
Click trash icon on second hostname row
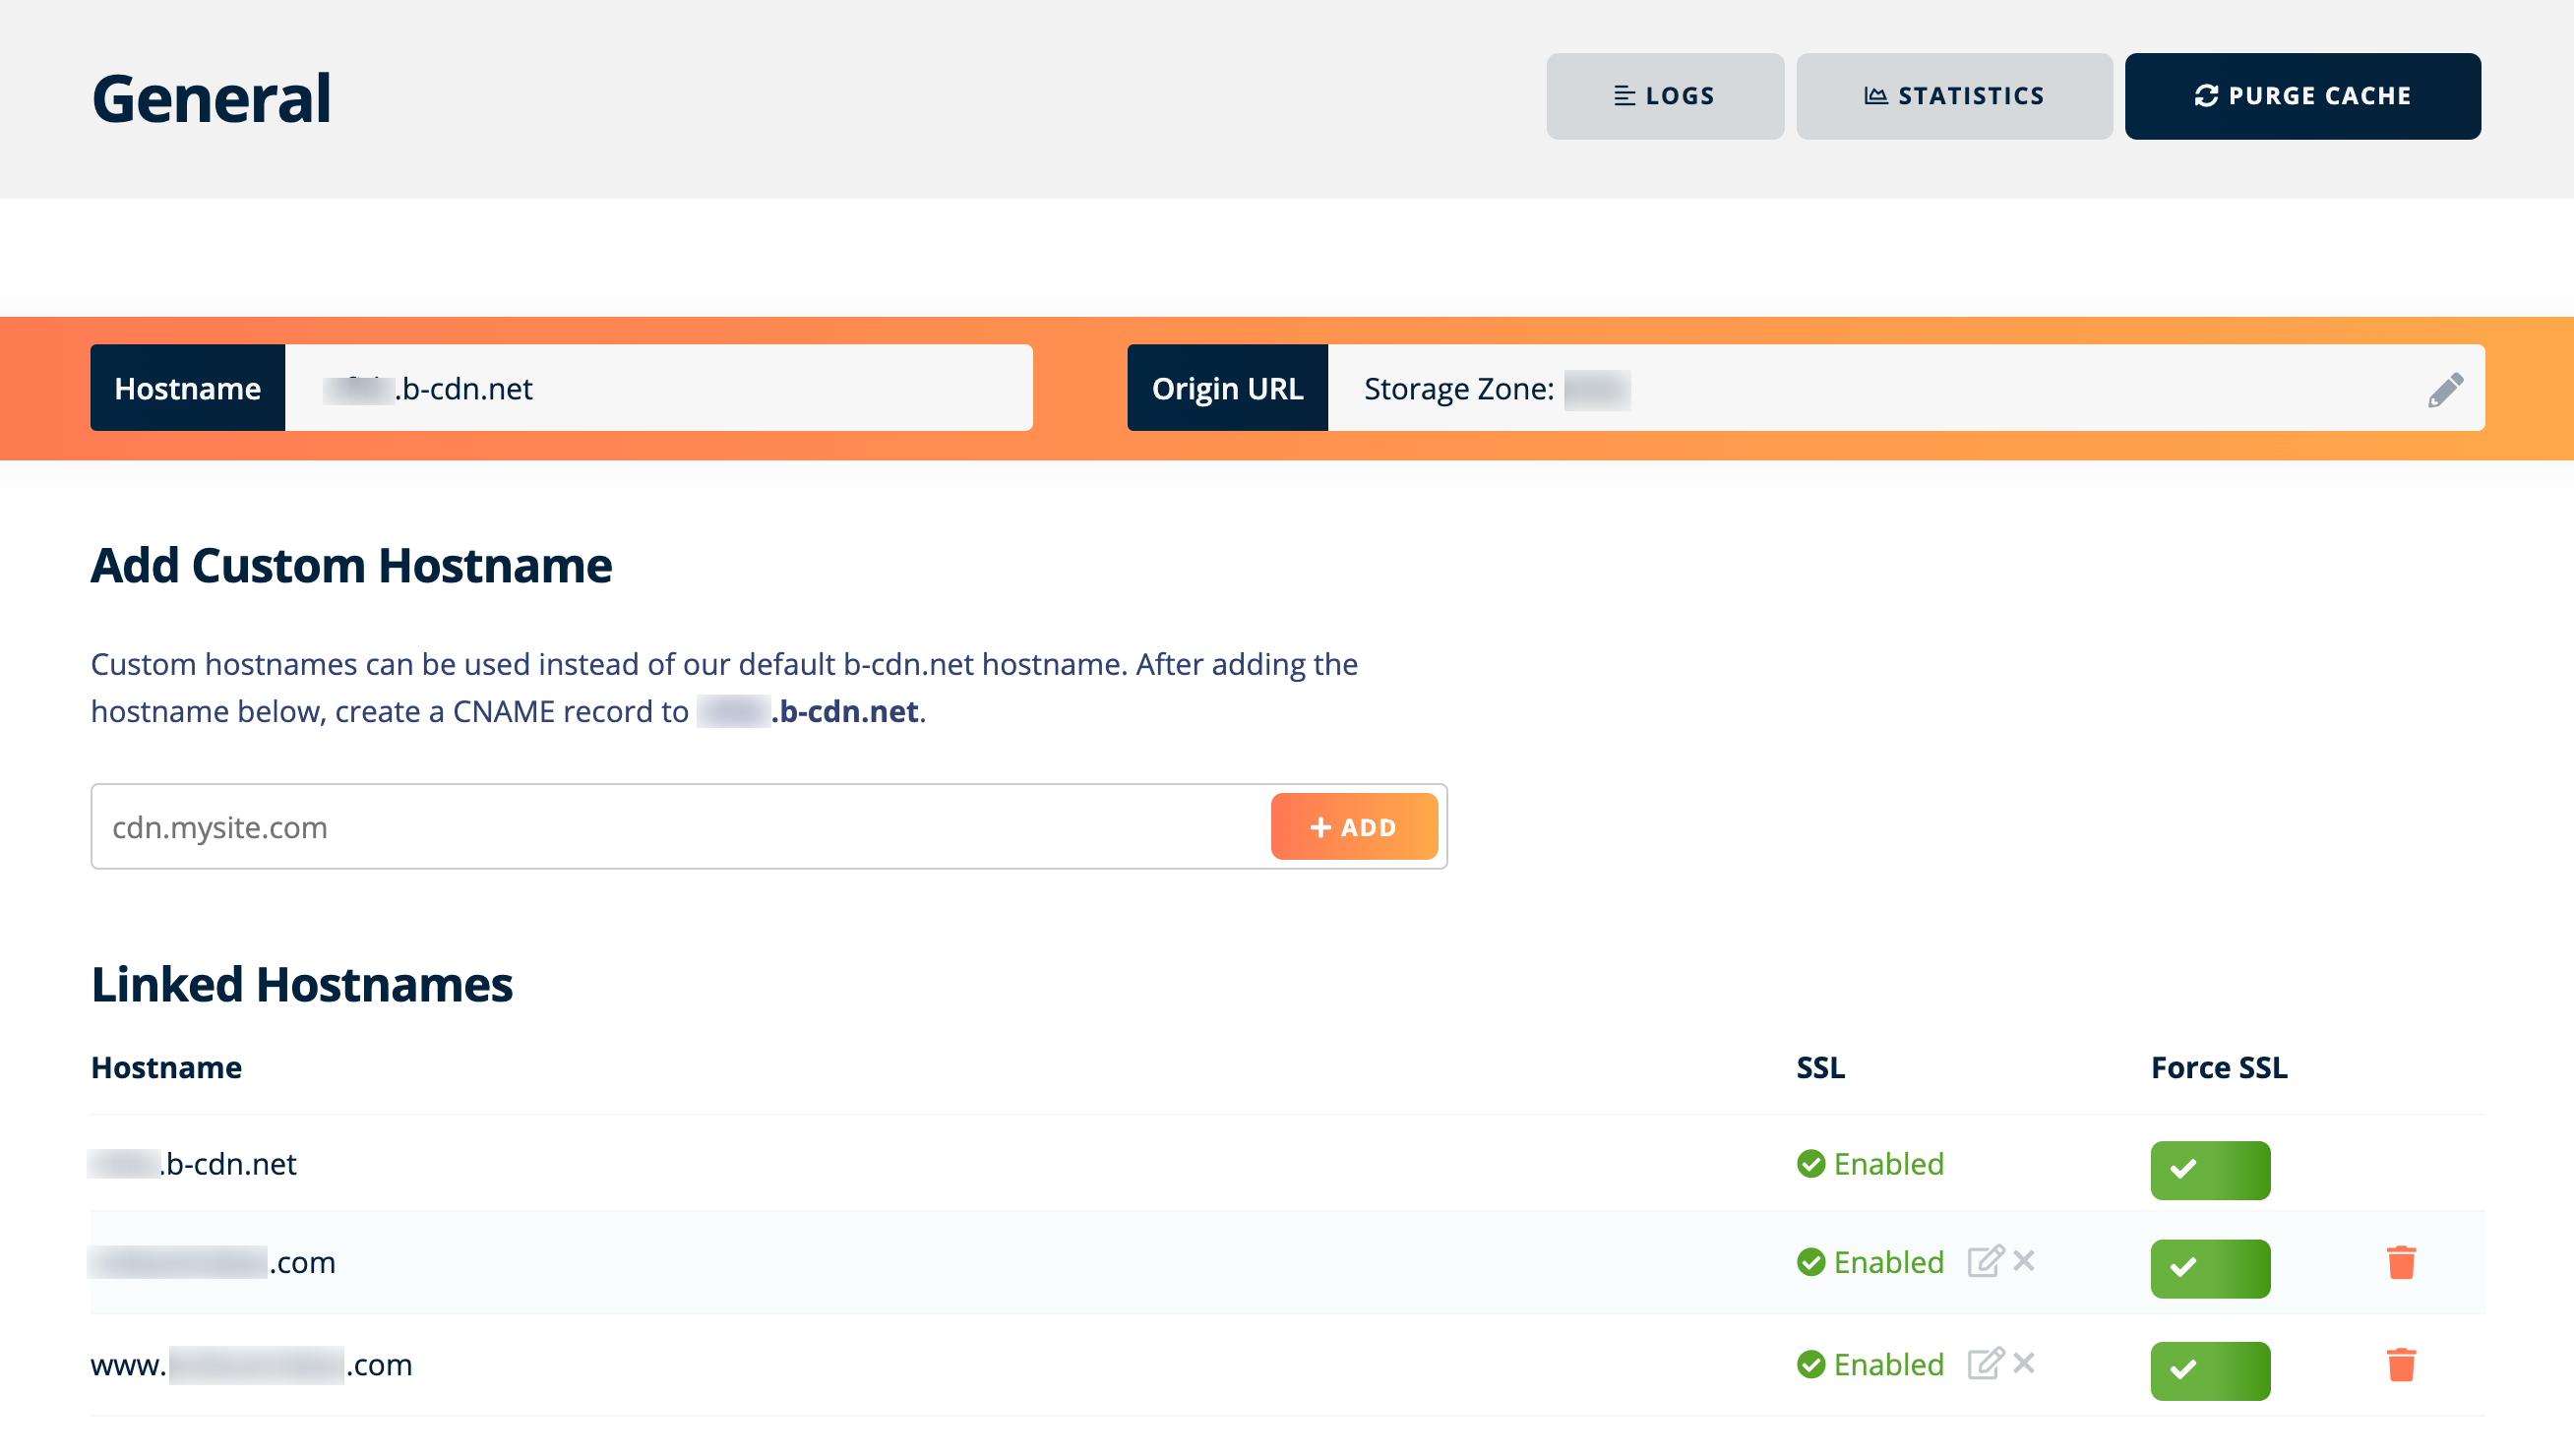(x=2400, y=1262)
